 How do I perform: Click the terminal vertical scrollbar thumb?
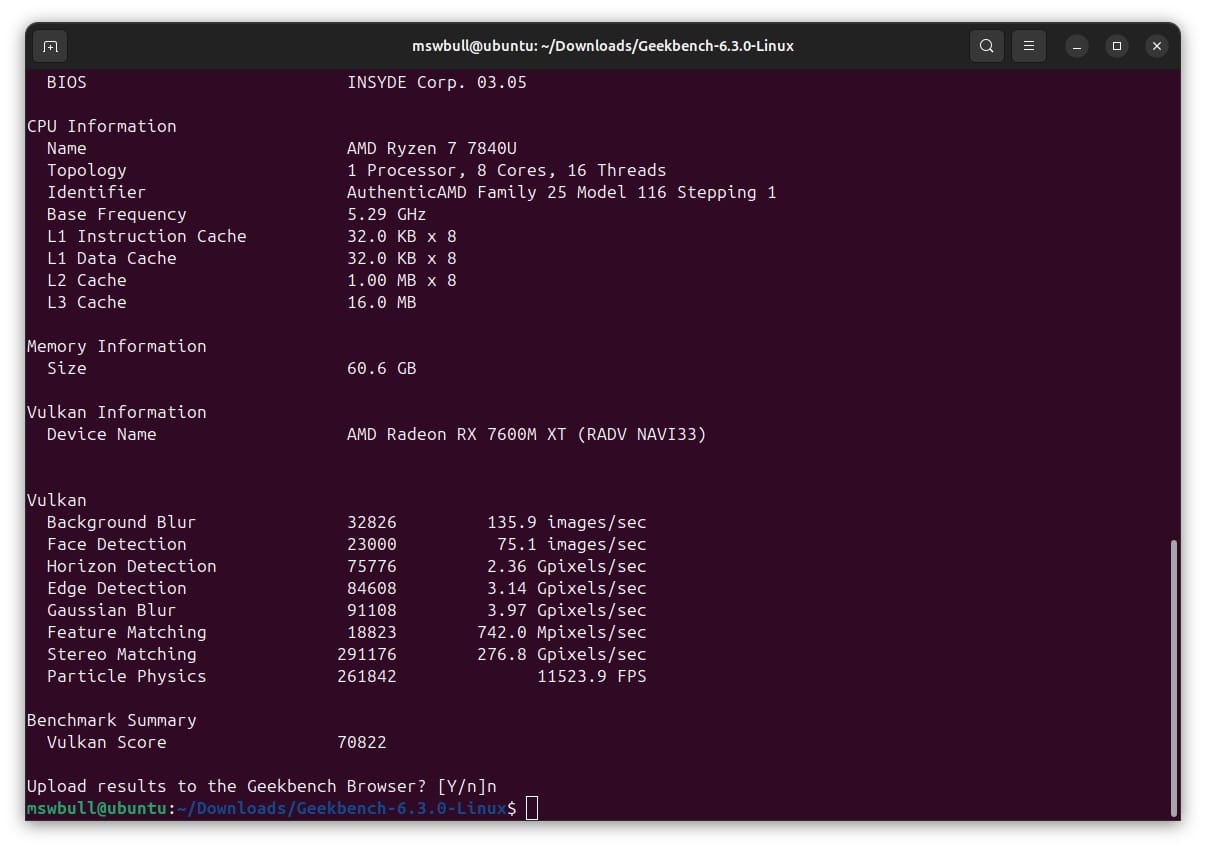click(x=1174, y=676)
